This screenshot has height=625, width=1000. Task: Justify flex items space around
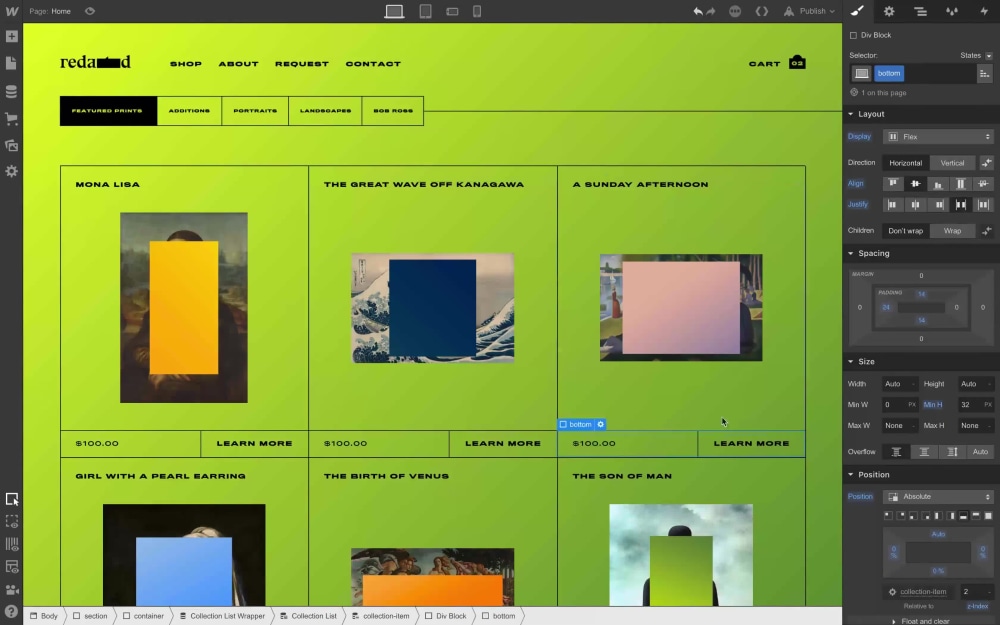pos(983,205)
